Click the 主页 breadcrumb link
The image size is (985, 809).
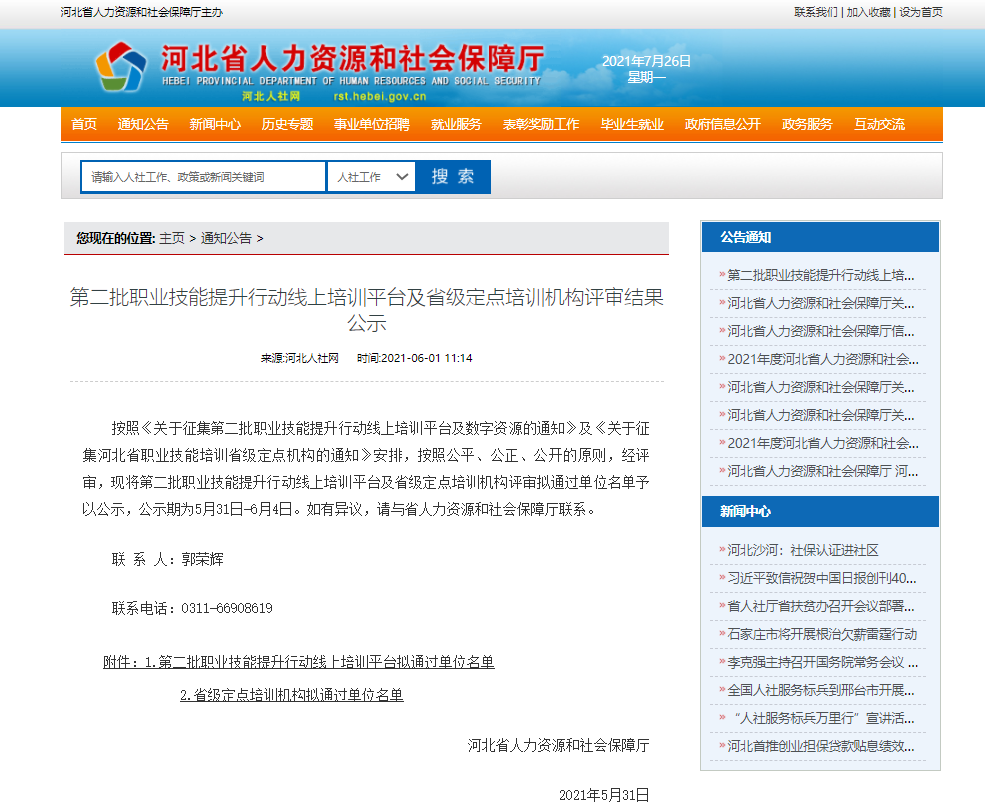(172, 238)
